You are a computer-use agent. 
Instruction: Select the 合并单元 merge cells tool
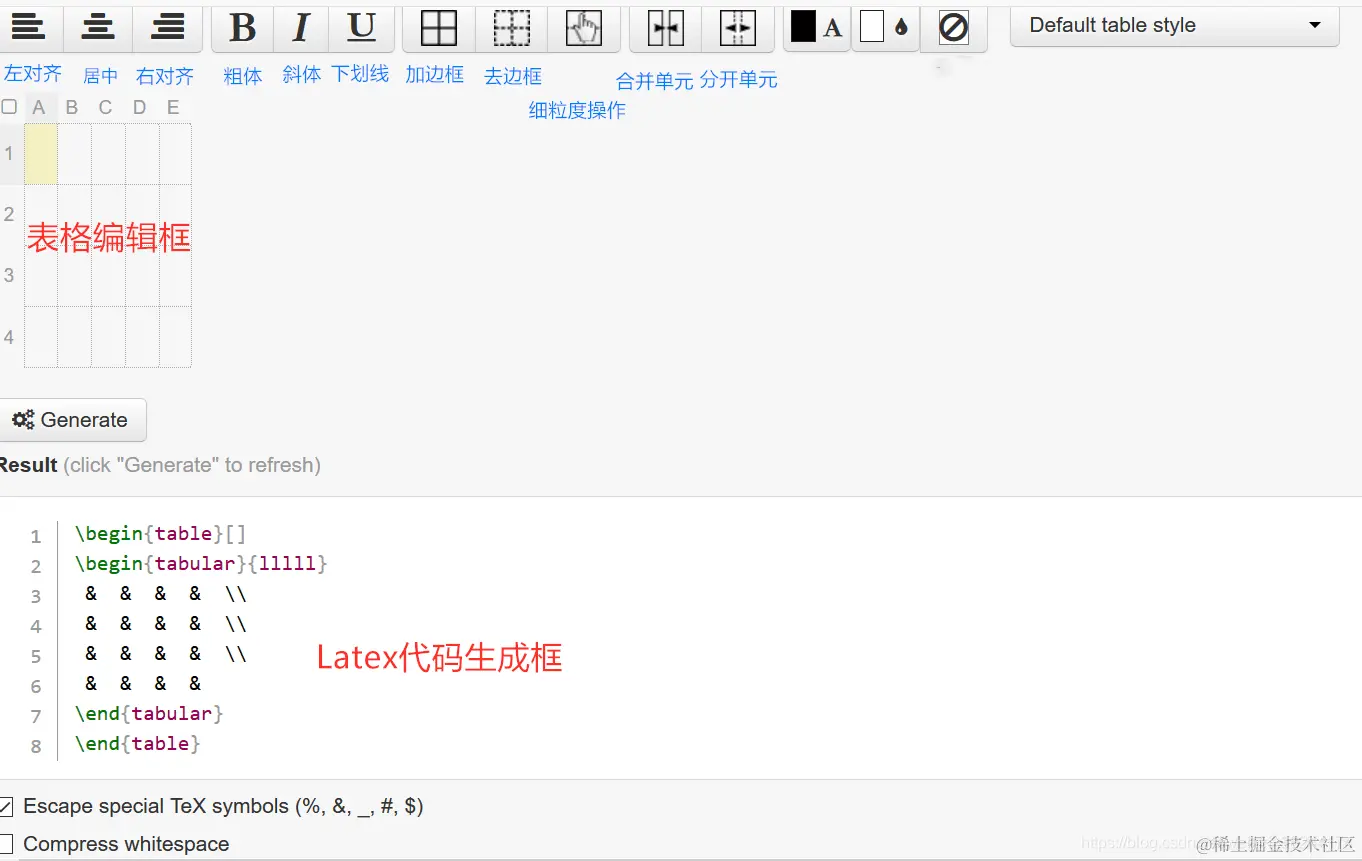664,28
